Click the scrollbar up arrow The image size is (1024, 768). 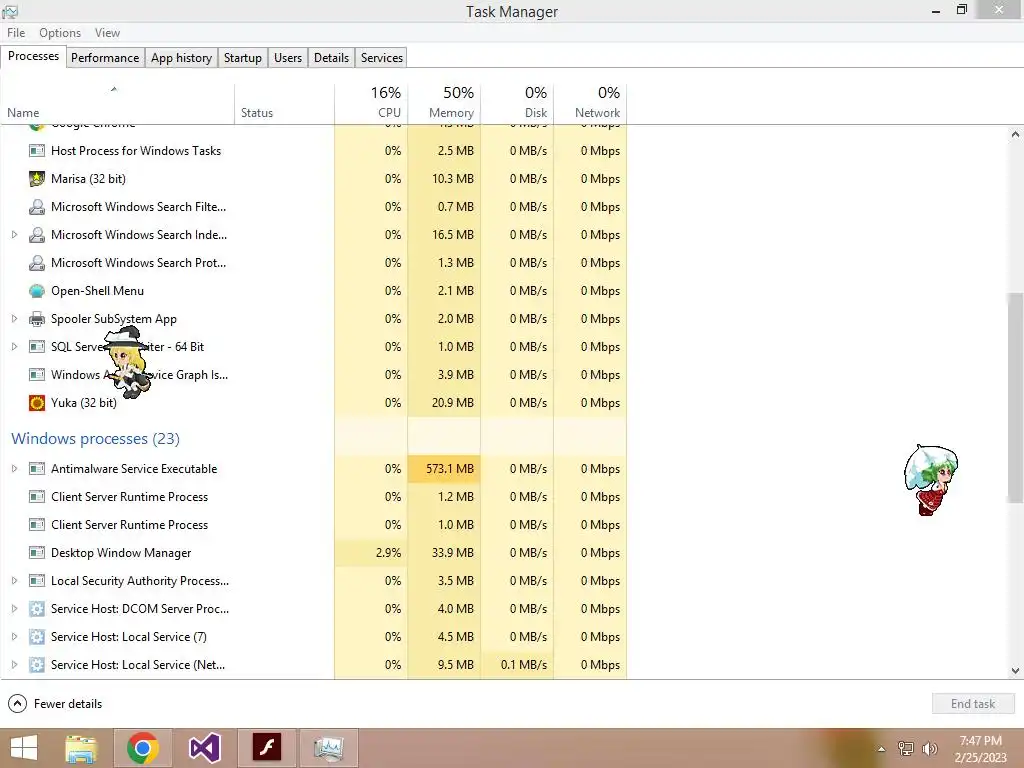(1015, 135)
